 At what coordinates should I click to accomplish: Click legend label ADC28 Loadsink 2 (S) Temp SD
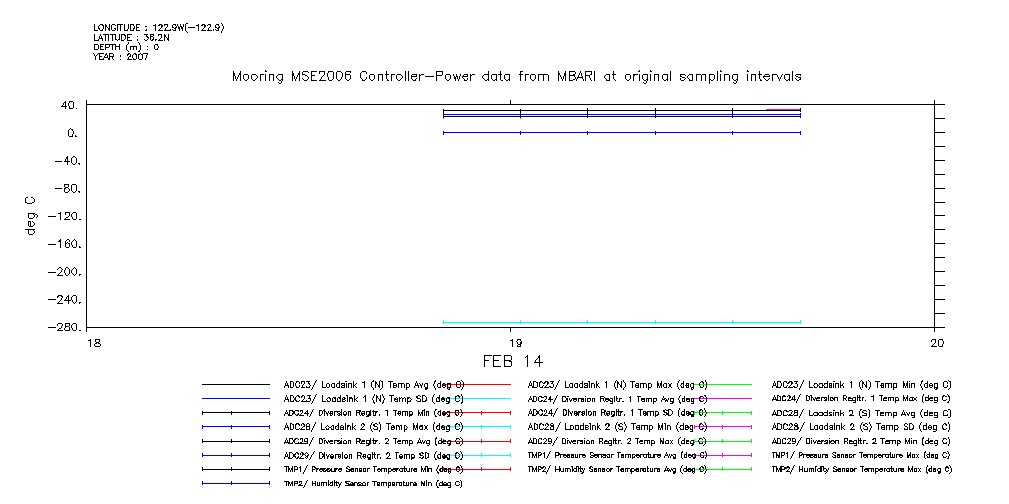point(860,426)
